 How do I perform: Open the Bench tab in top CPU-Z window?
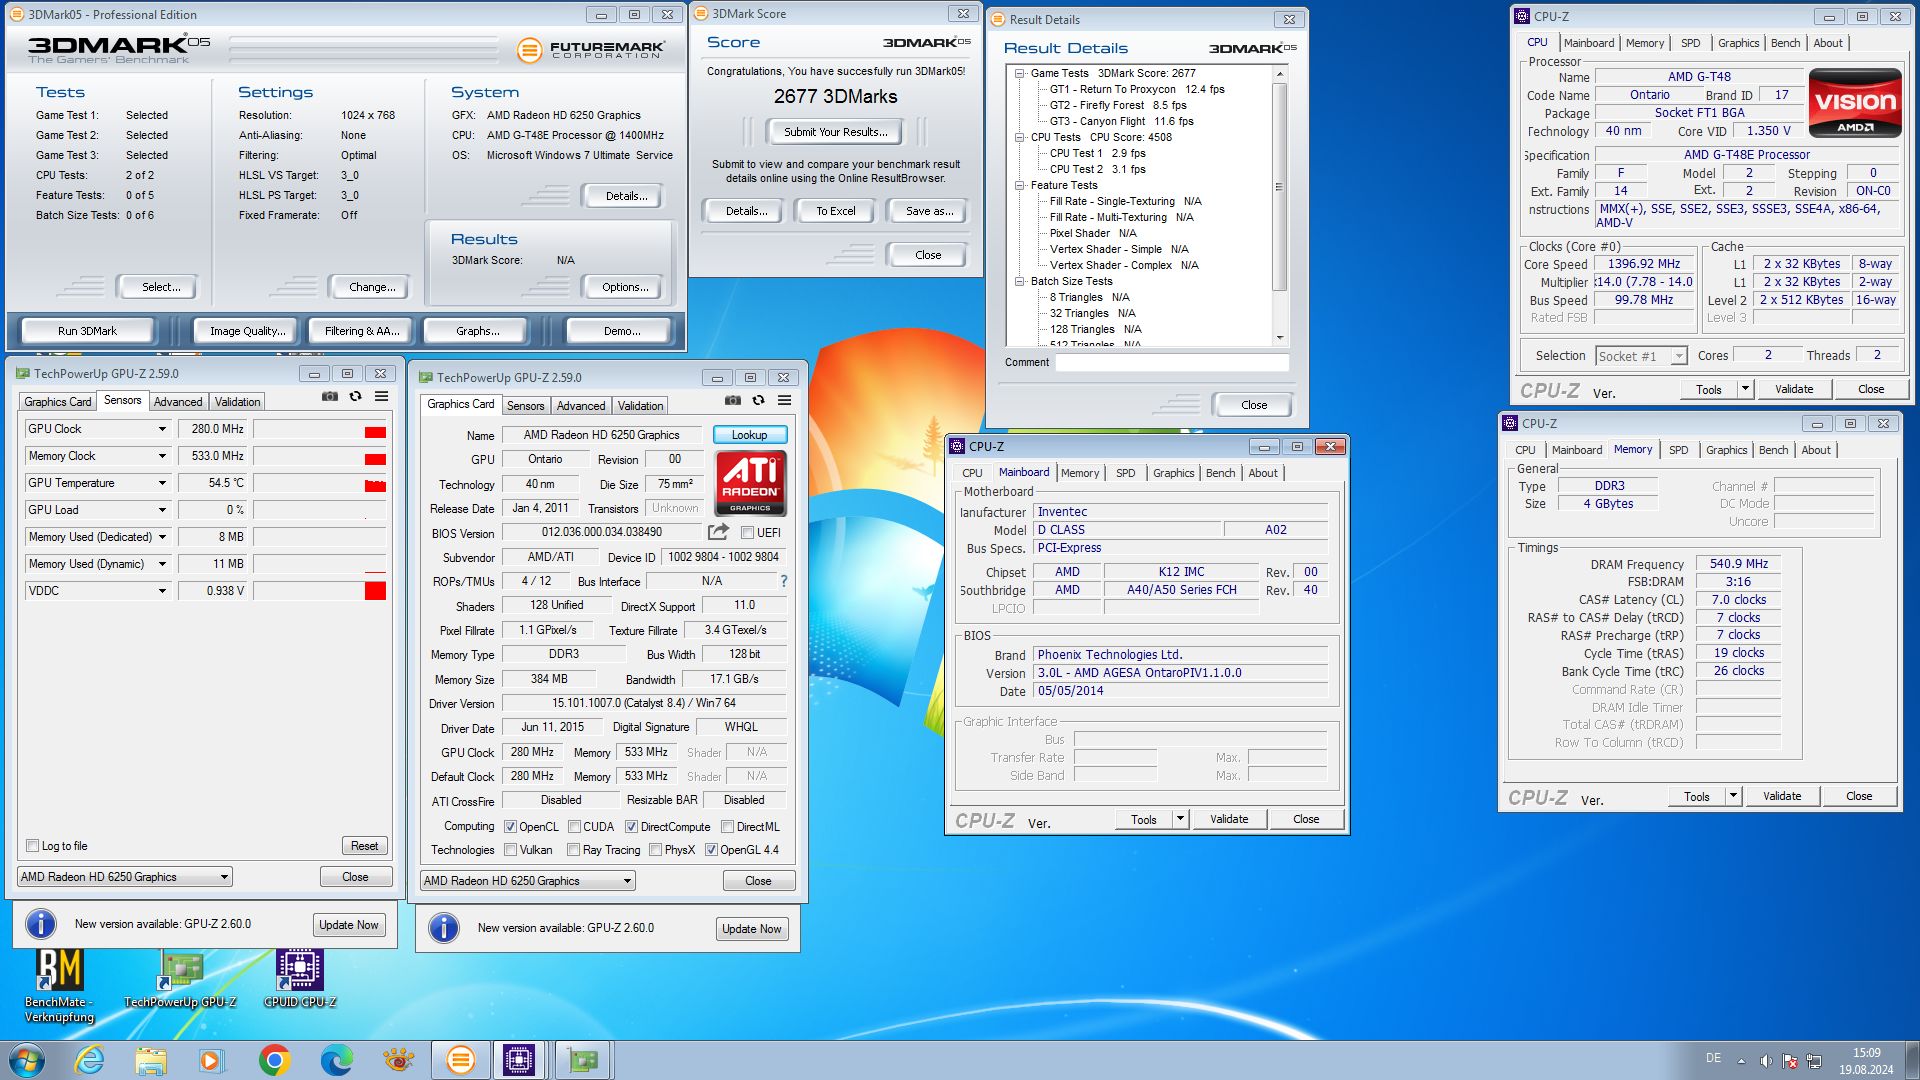[x=1785, y=43]
